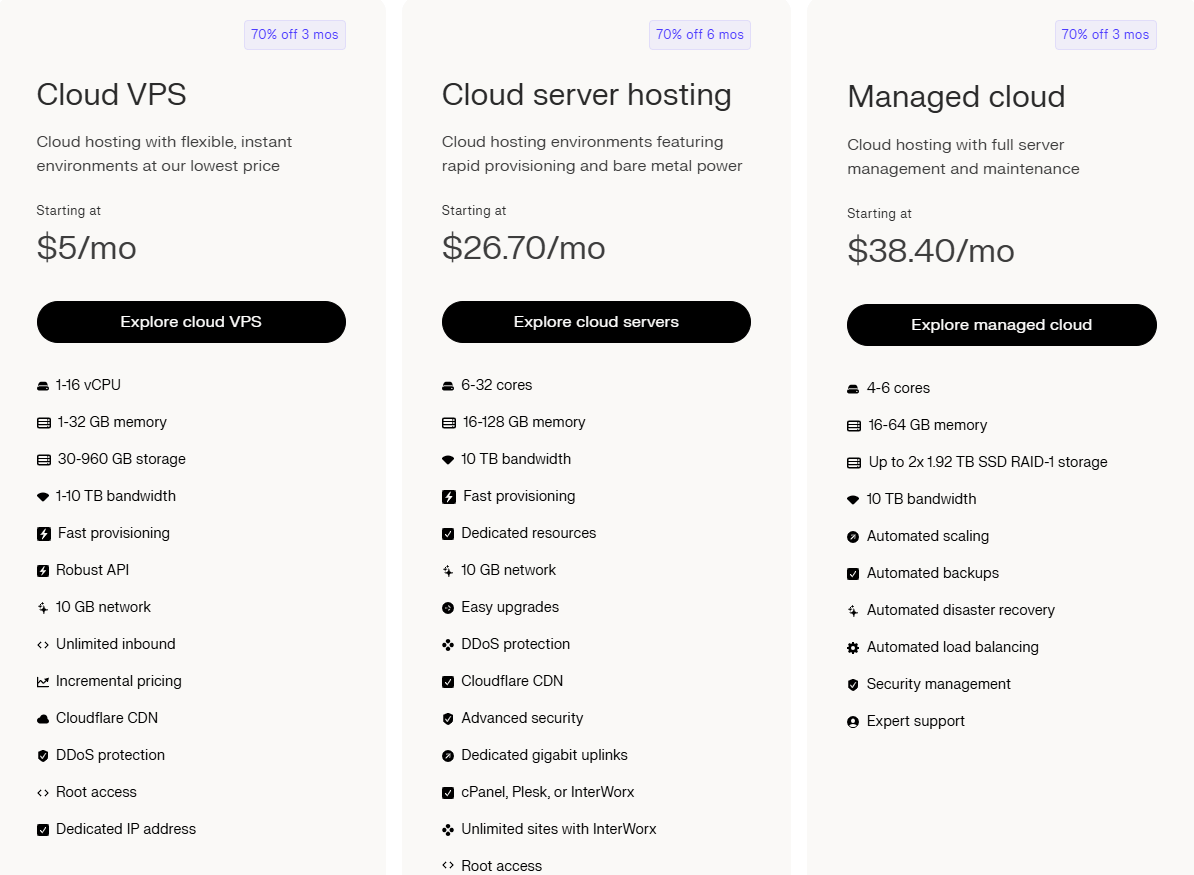The height and width of the screenshot is (875, 1194).
Task: Click the shield icon next to Advanced security
Action: point(448,719)
